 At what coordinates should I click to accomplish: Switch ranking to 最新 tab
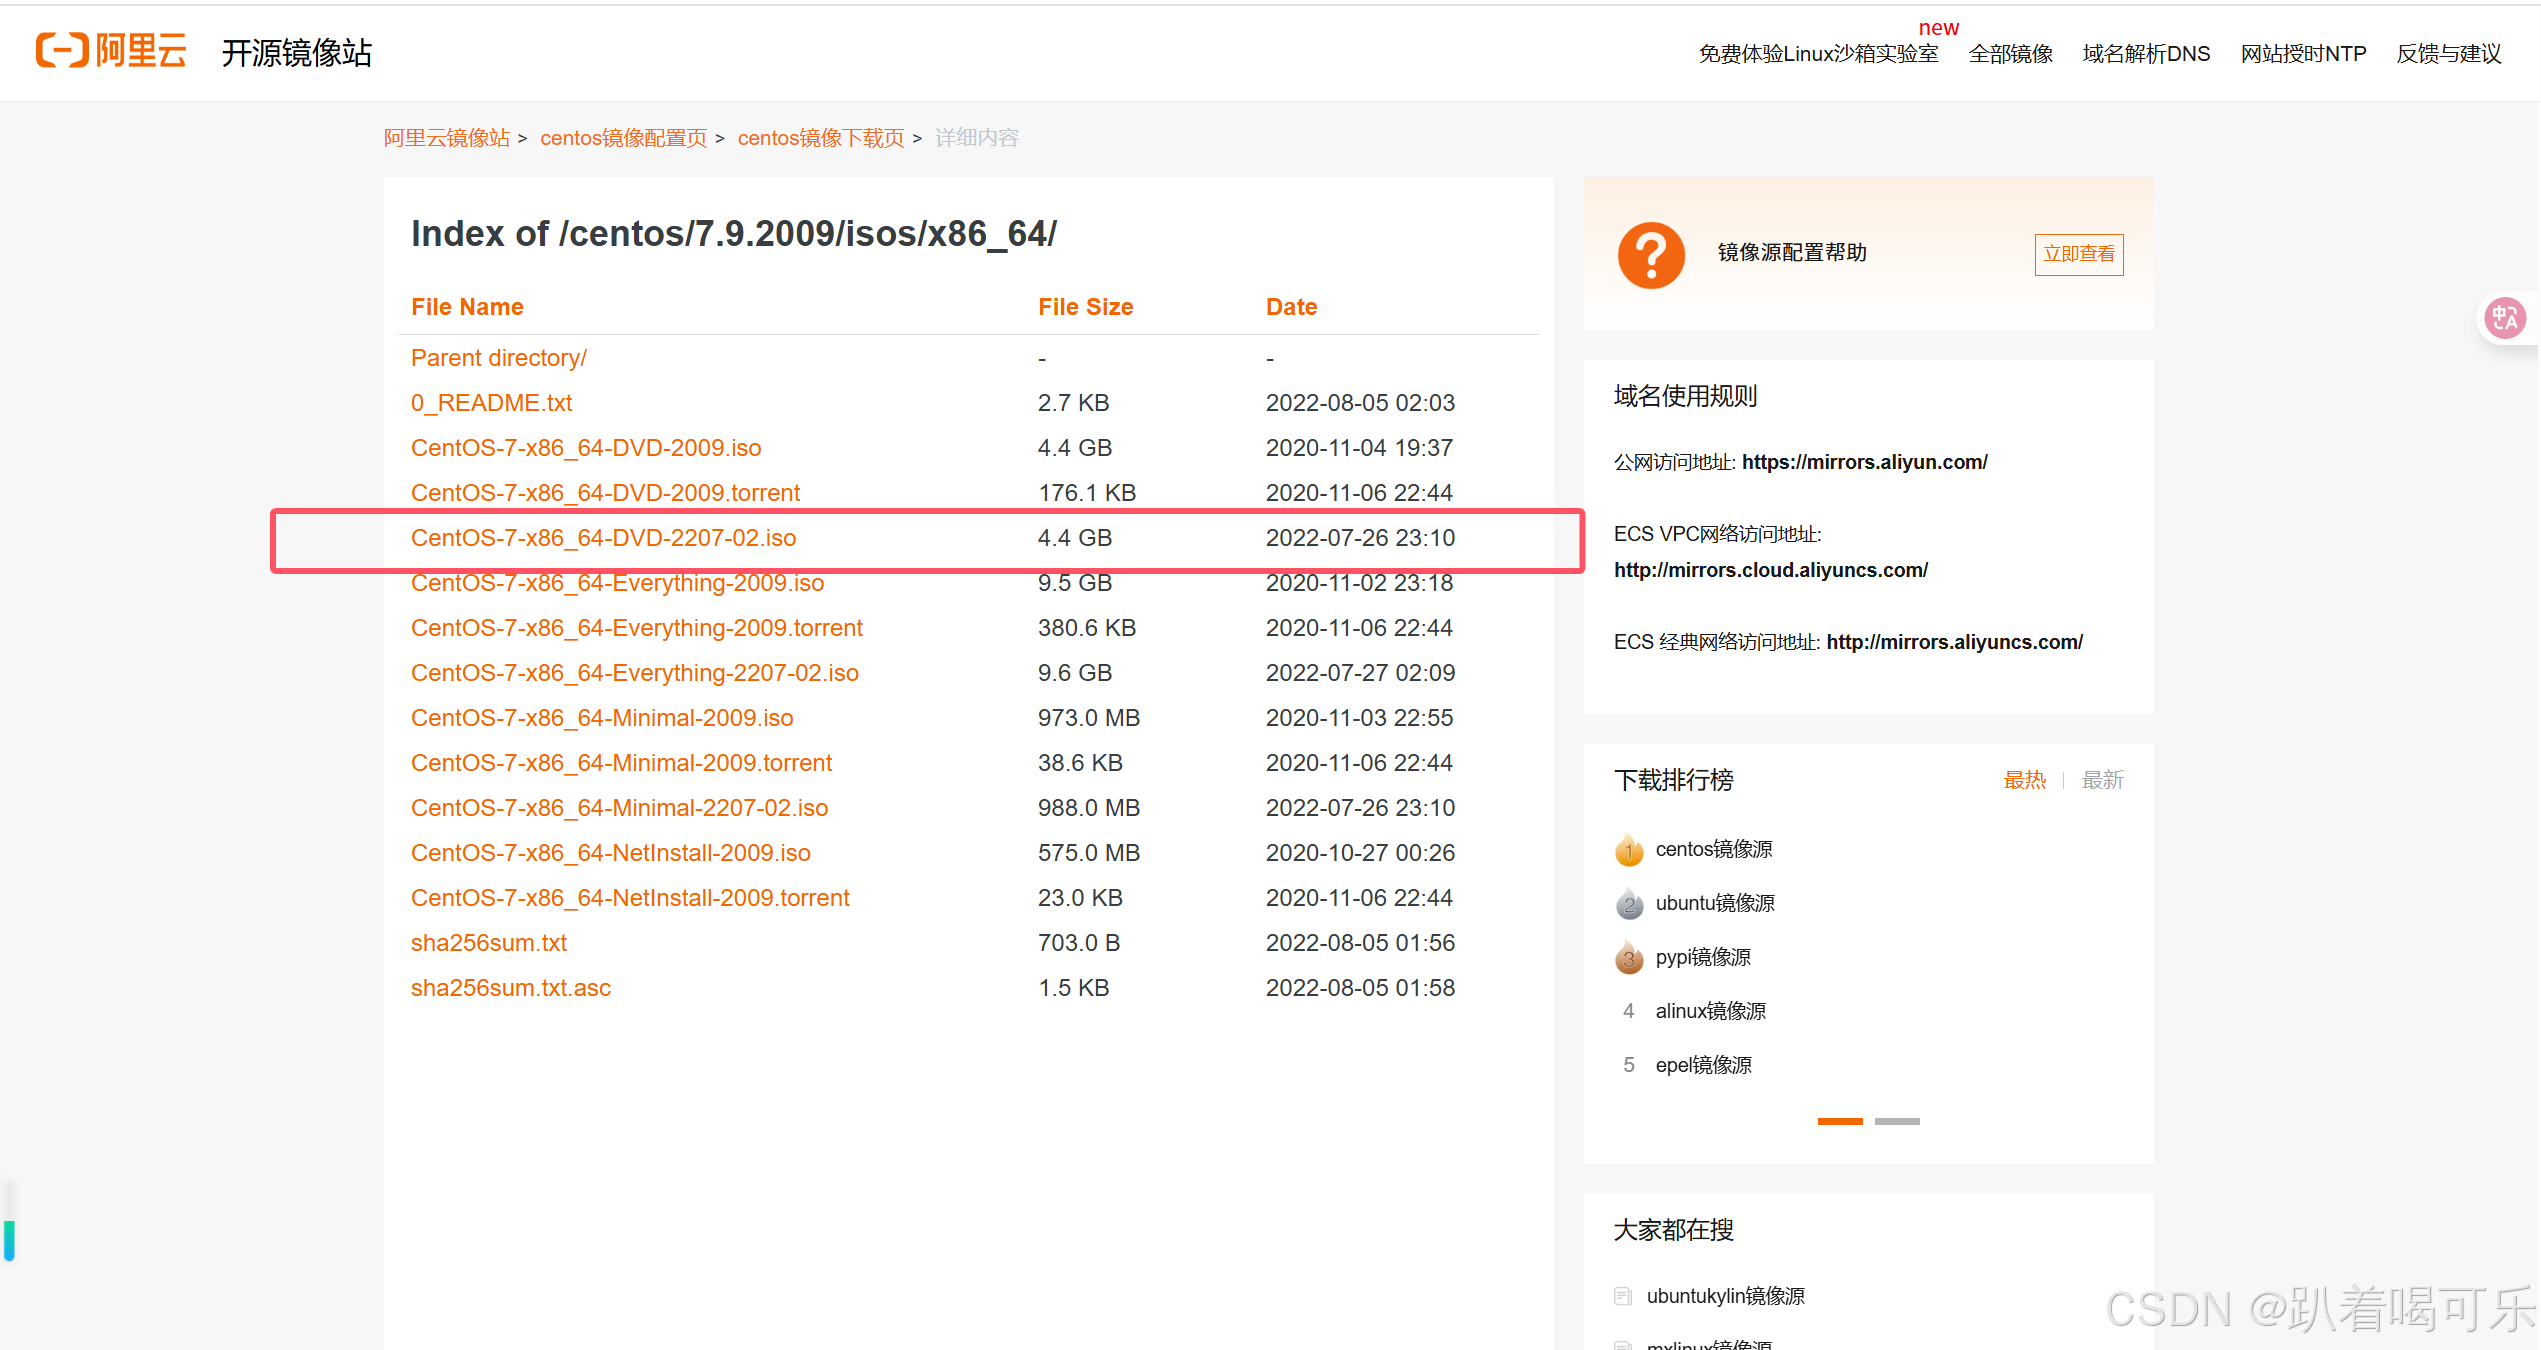pyautogui.click(x=2102, y=780)
